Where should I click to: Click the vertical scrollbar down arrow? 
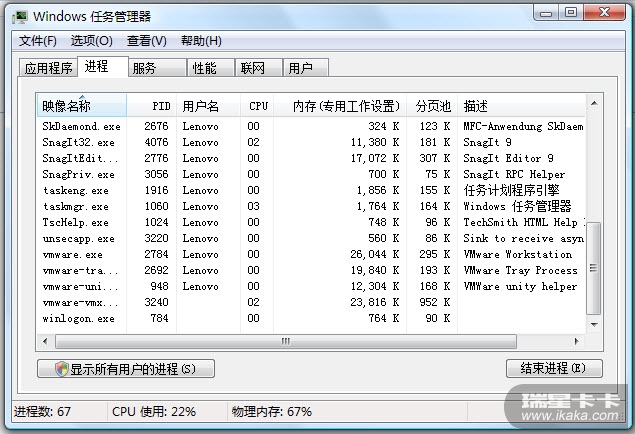[594, 324]
